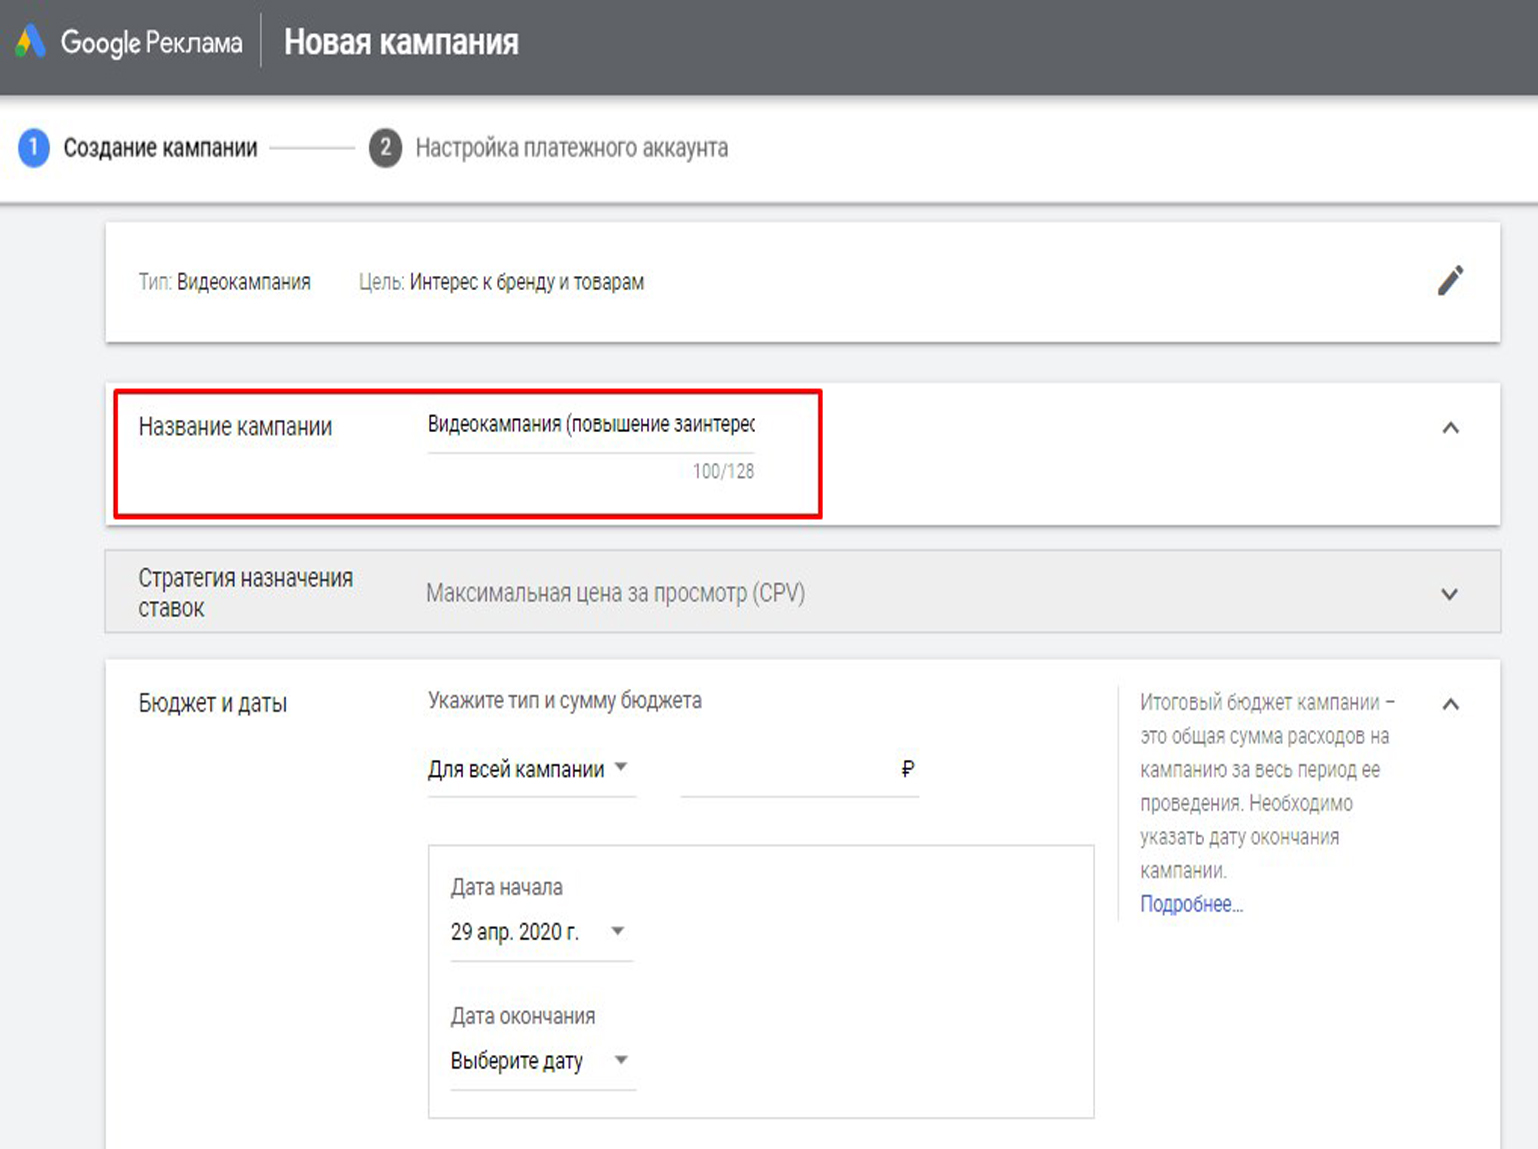Collapse the Название кампании section chevron
The width and height of the screenshot is (1538, 1149).
pos(1450,428)
